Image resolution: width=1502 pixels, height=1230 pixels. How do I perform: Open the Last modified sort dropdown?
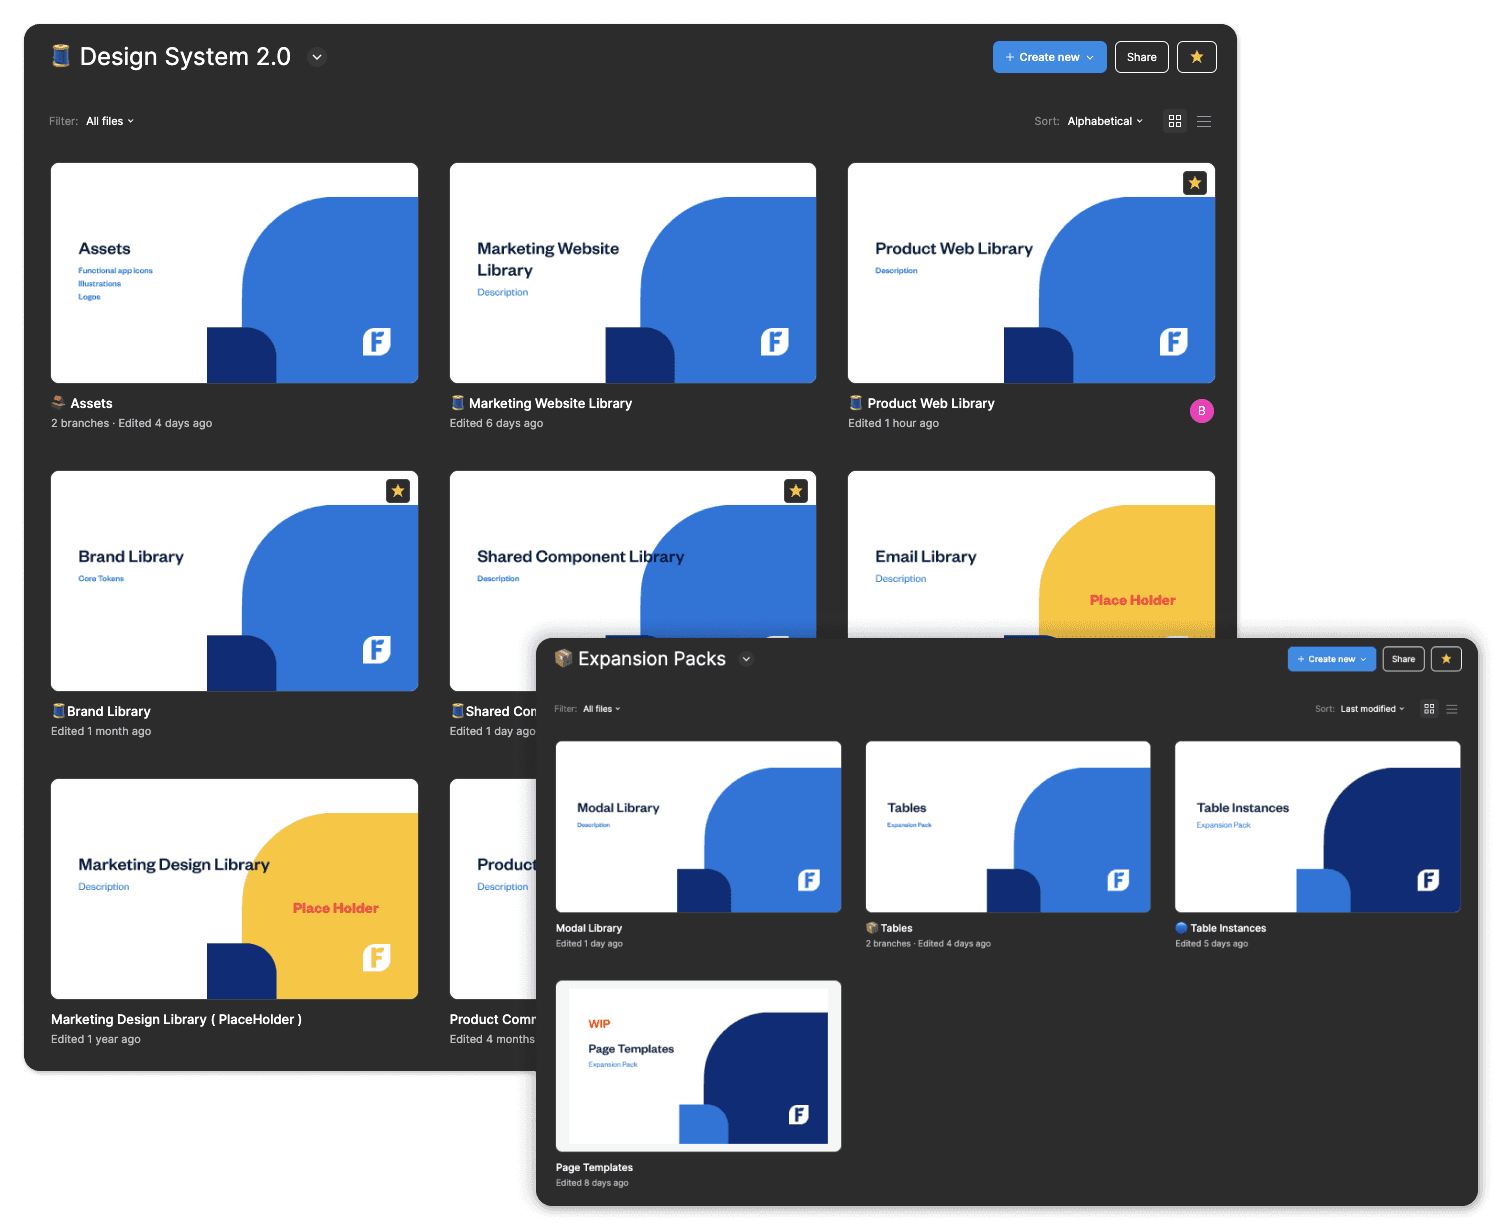(1372, 709)
